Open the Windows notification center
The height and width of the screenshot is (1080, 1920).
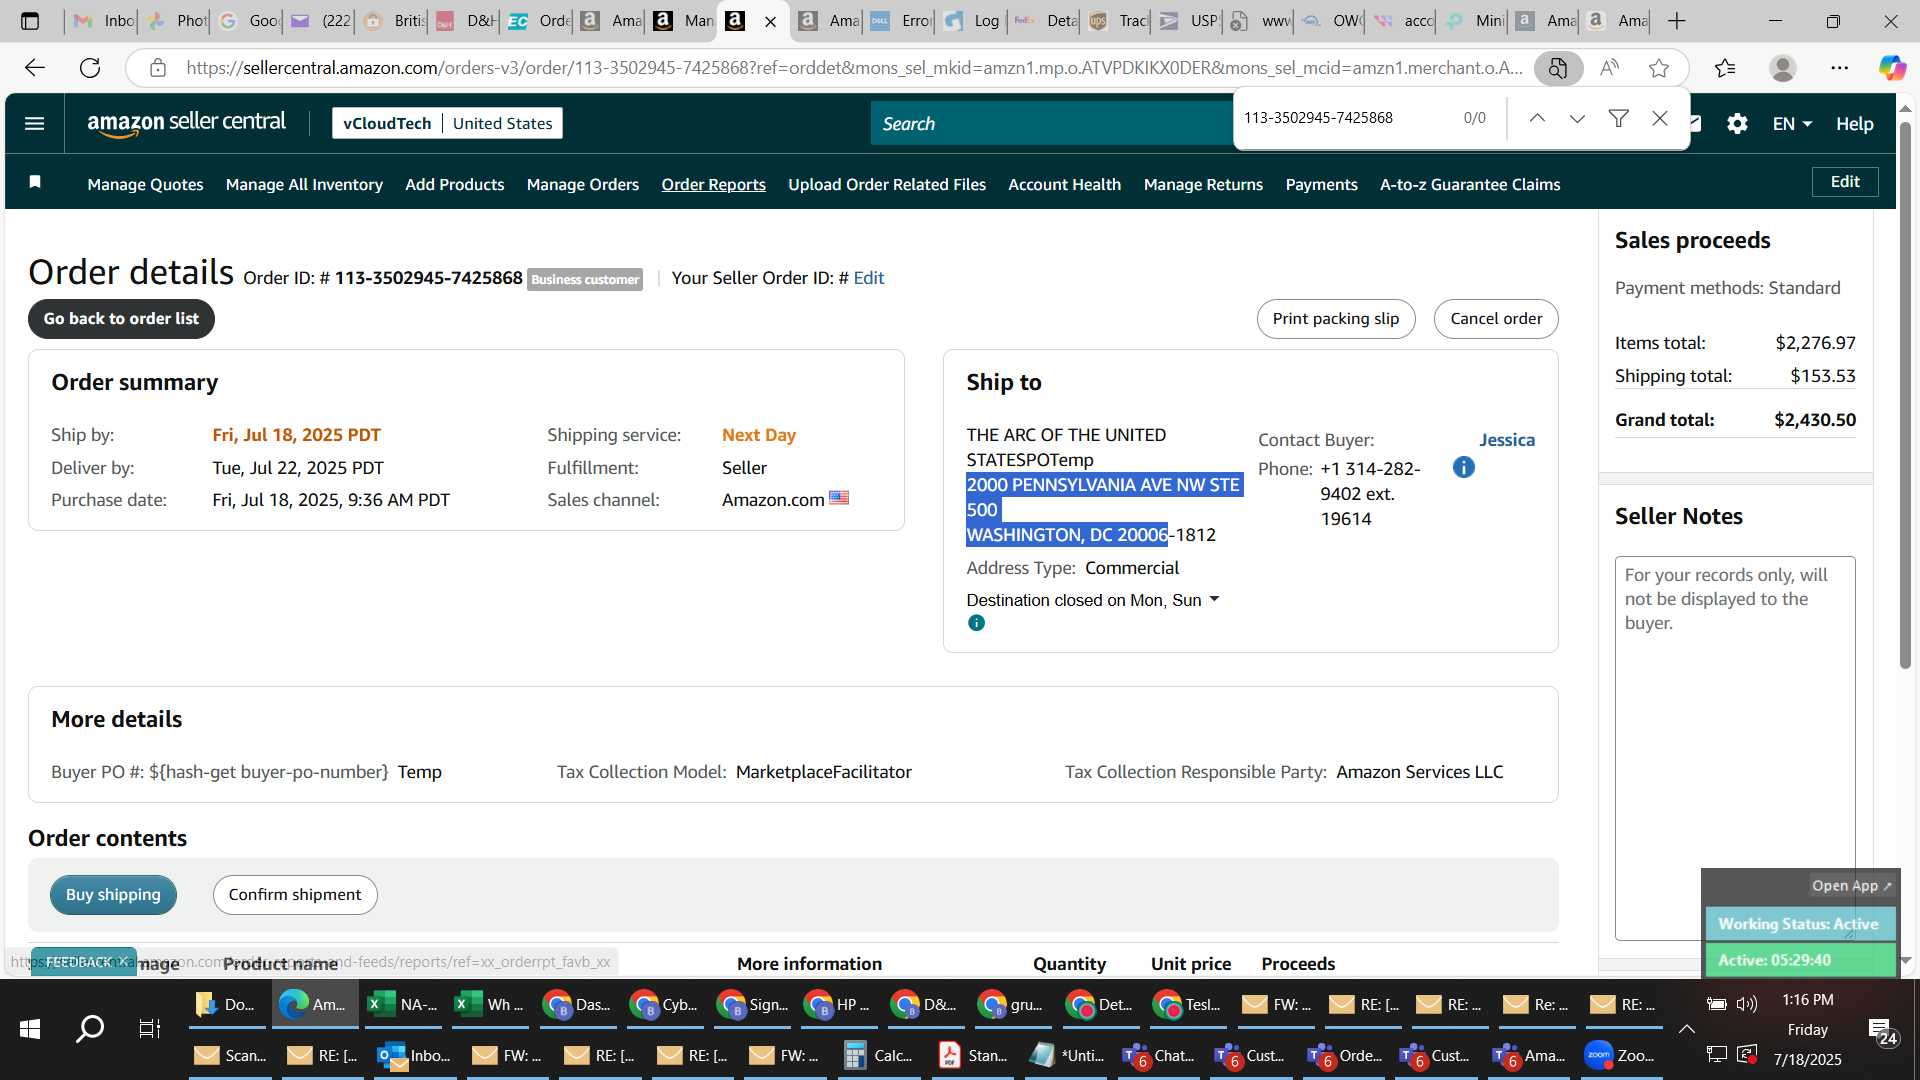click(x=1882, y=1030)
